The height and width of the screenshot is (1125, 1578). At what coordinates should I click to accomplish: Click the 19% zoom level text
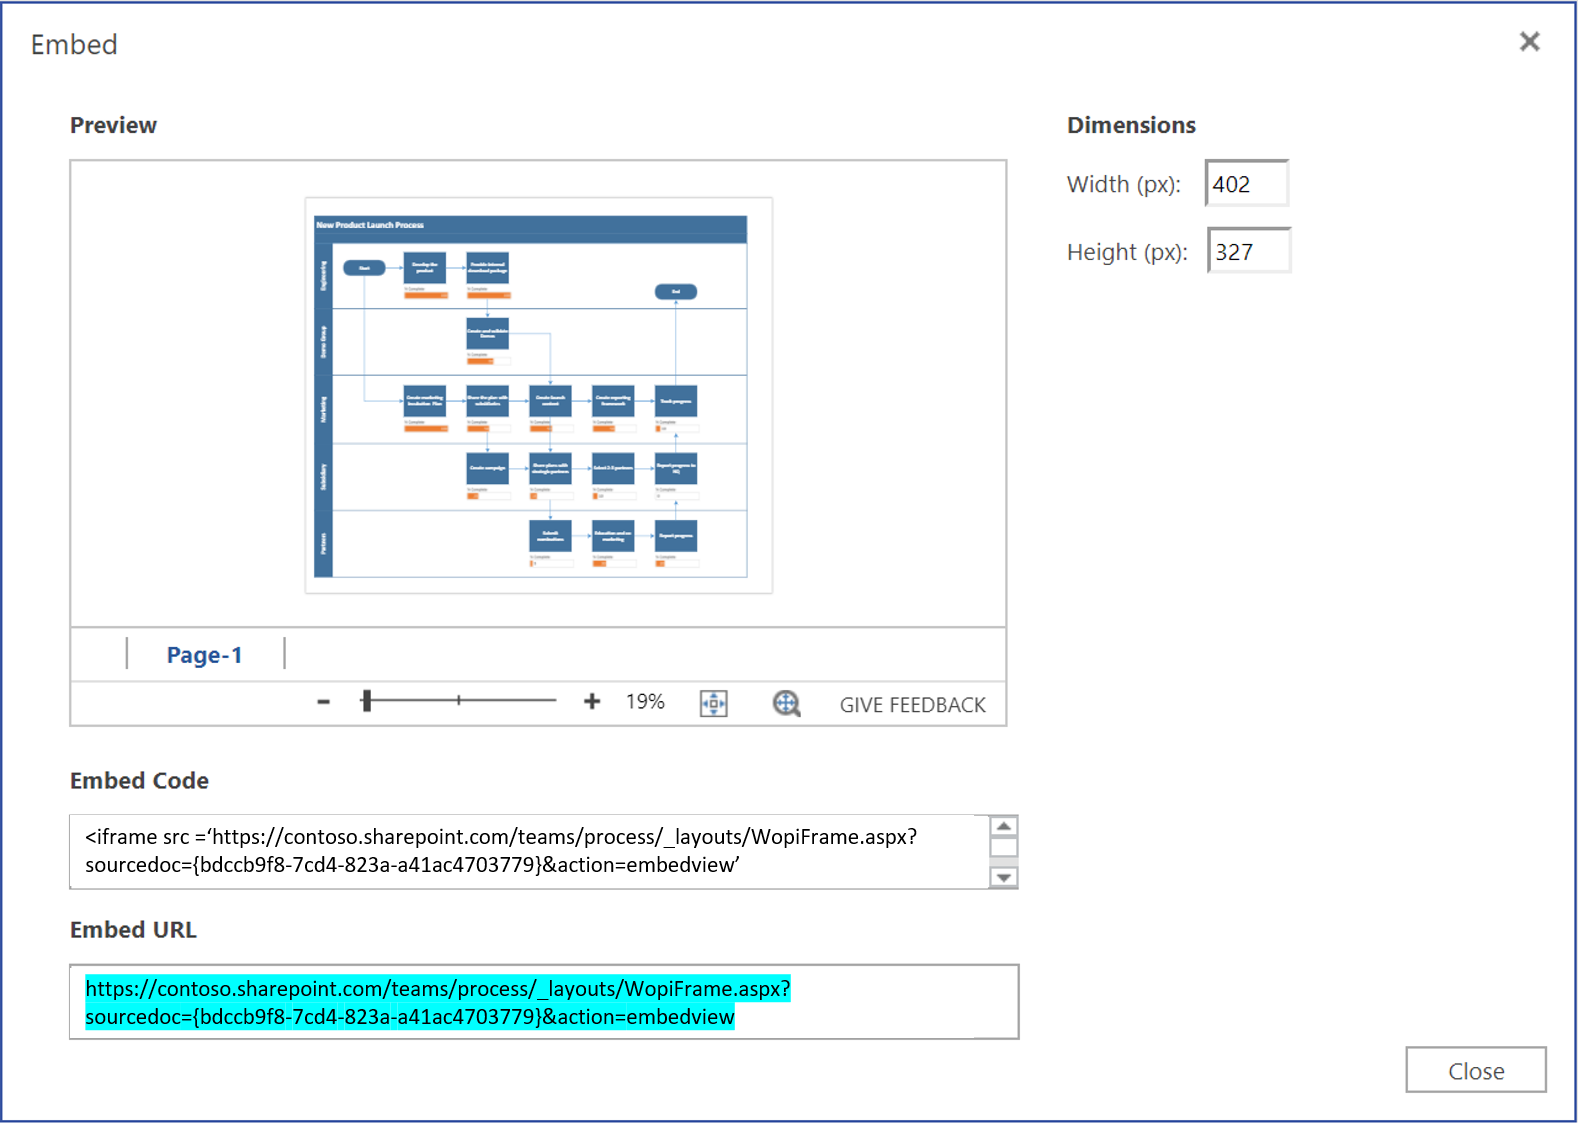(x=645, y=702)
